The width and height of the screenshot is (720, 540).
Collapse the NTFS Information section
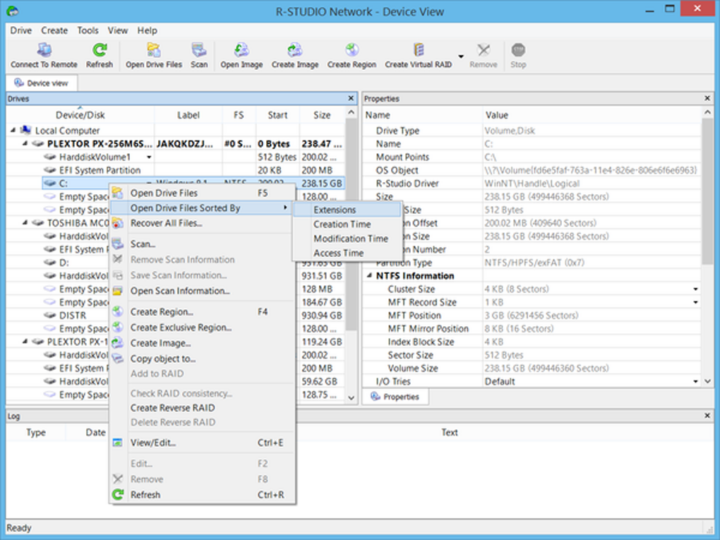(369, 276)
